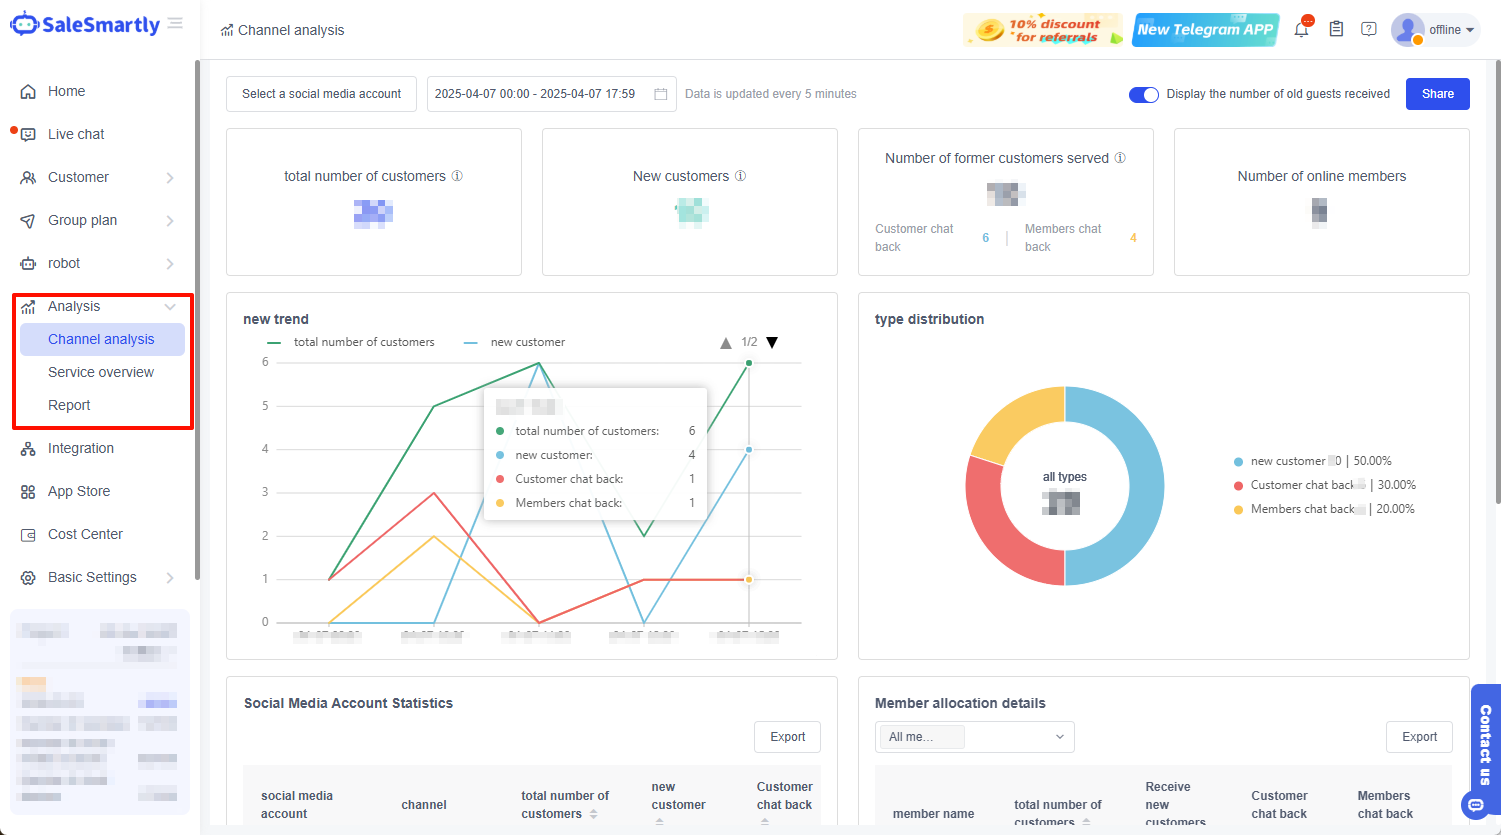This screenshot has width=1501, height=835.
Task: Open the help question mark icon
Action: [1369, 30]
